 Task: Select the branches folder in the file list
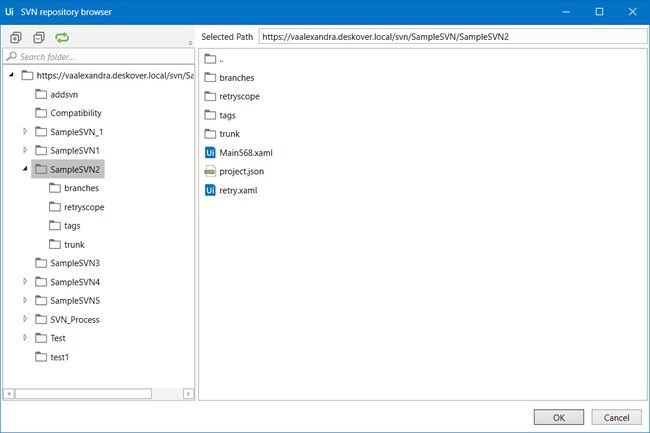point(229,77)
